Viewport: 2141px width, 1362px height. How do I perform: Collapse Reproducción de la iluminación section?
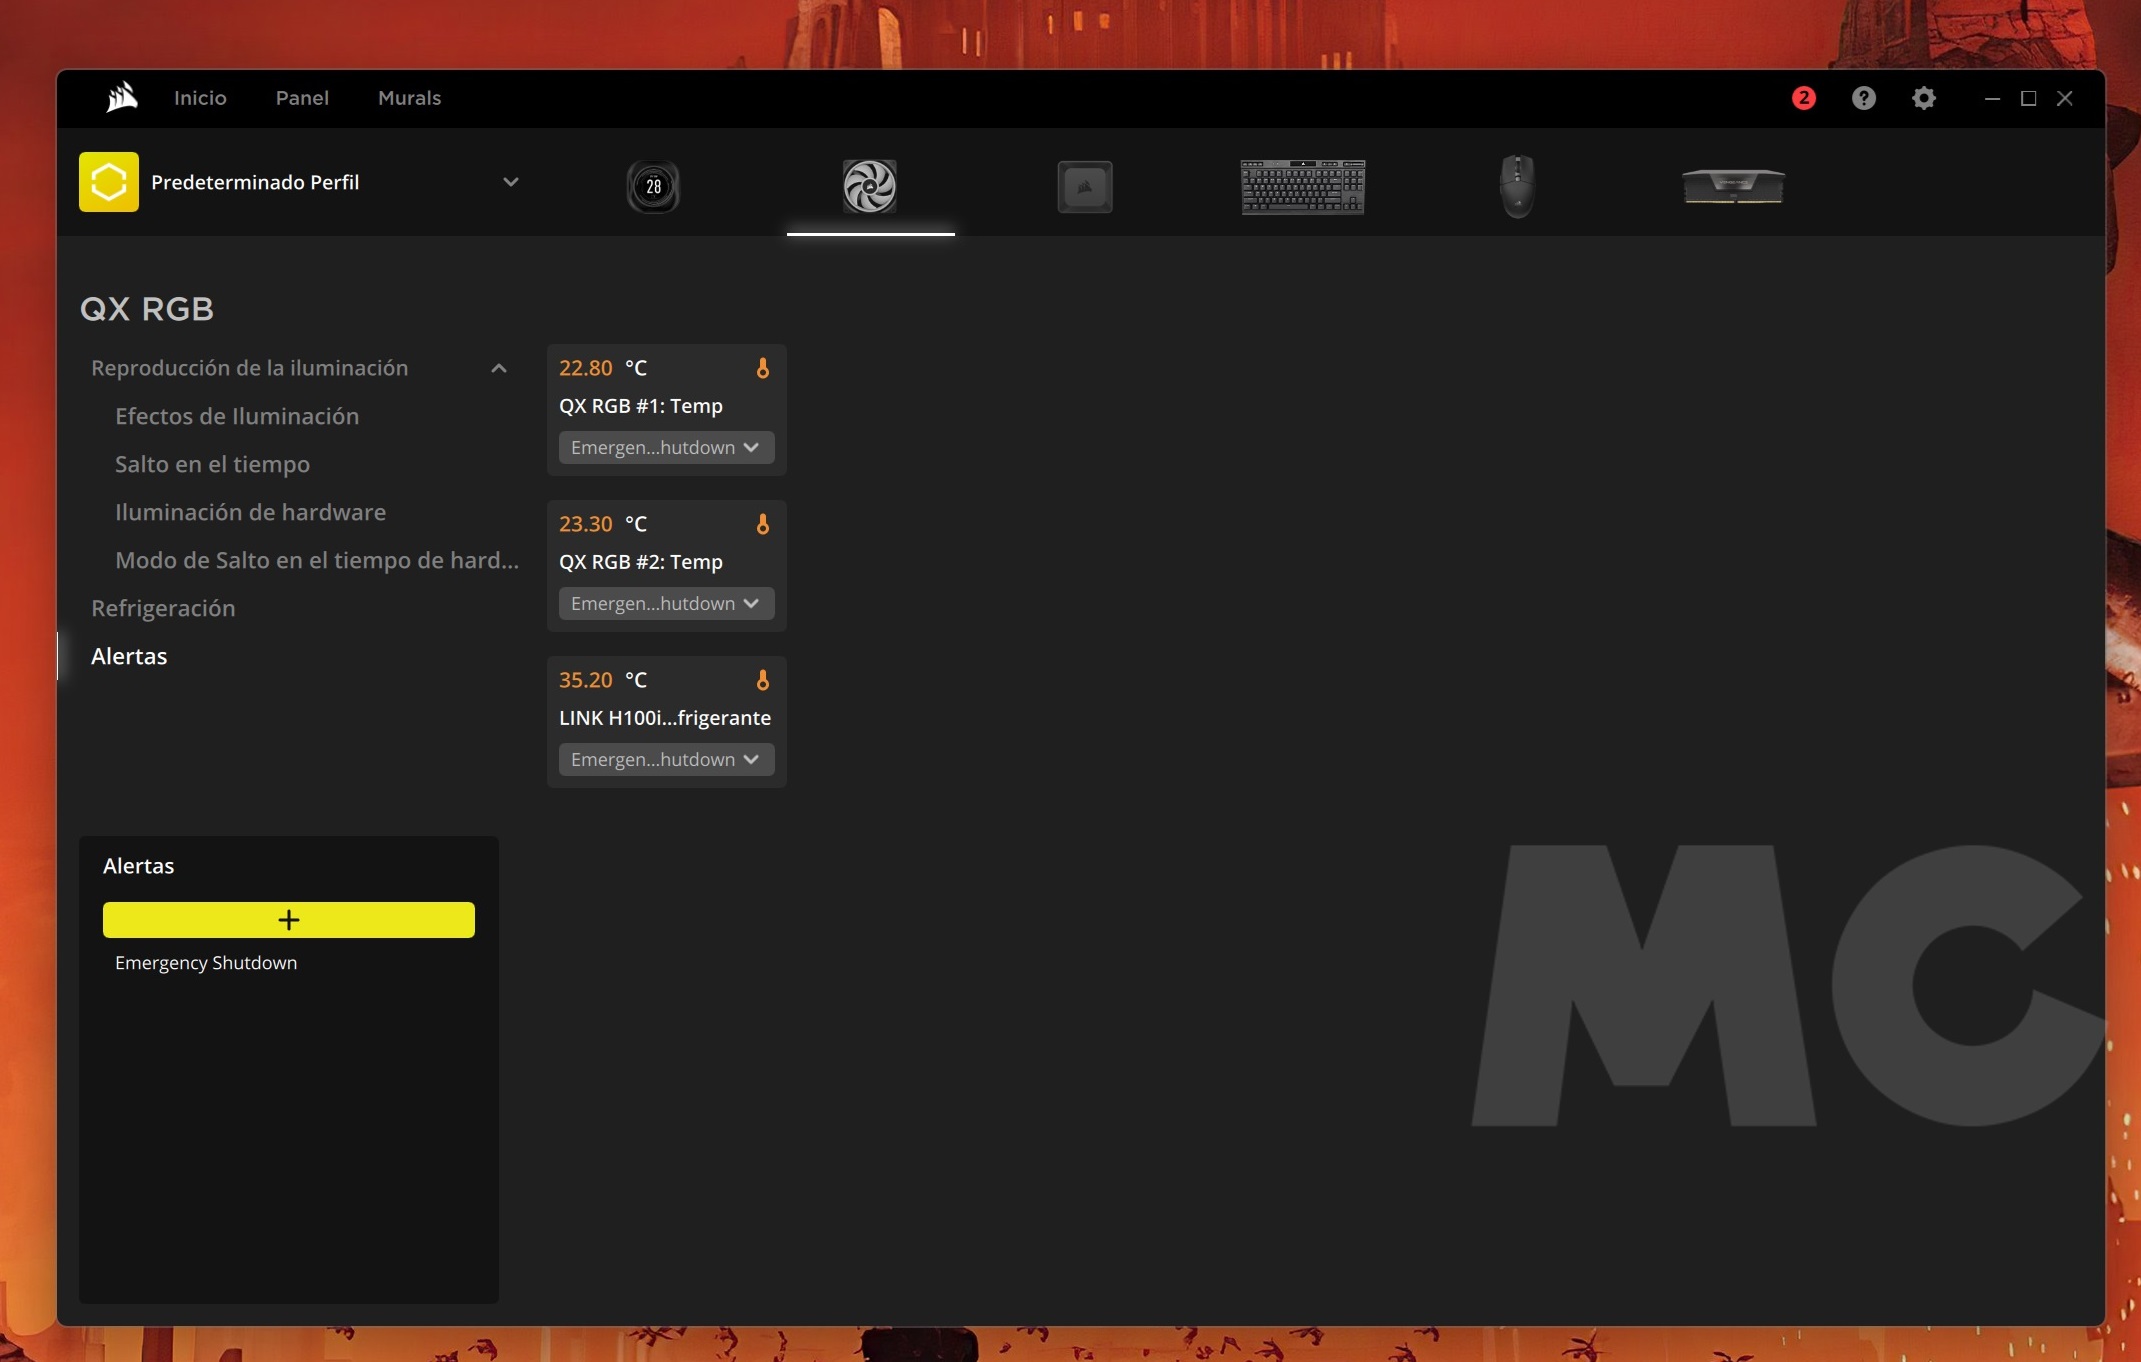(x=499, y=368)
